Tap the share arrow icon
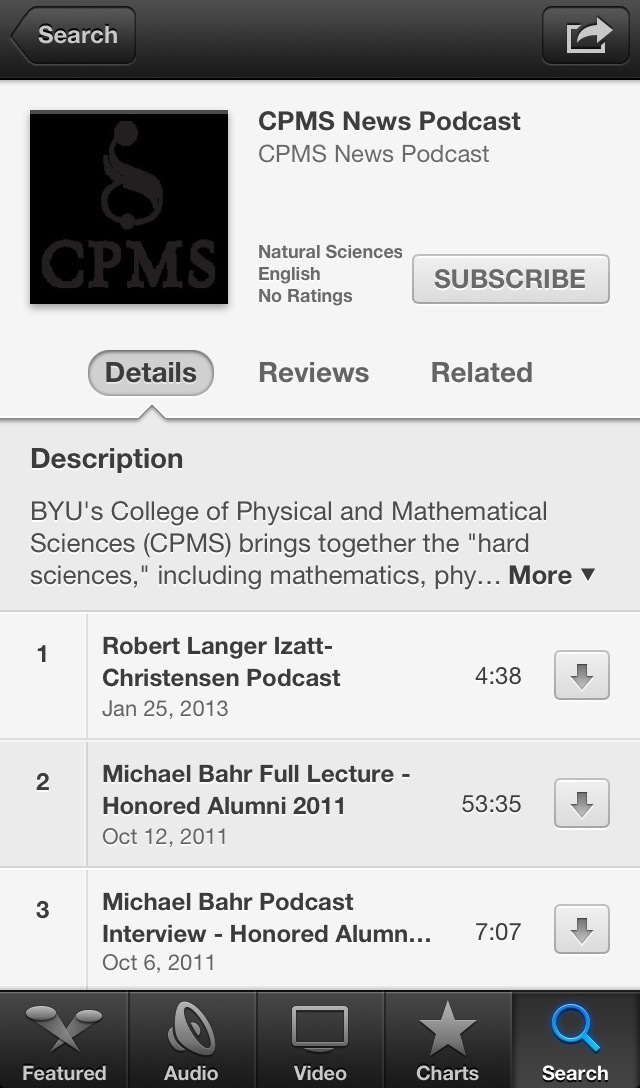Screen dimensions: 640x1088 (586, 35)
